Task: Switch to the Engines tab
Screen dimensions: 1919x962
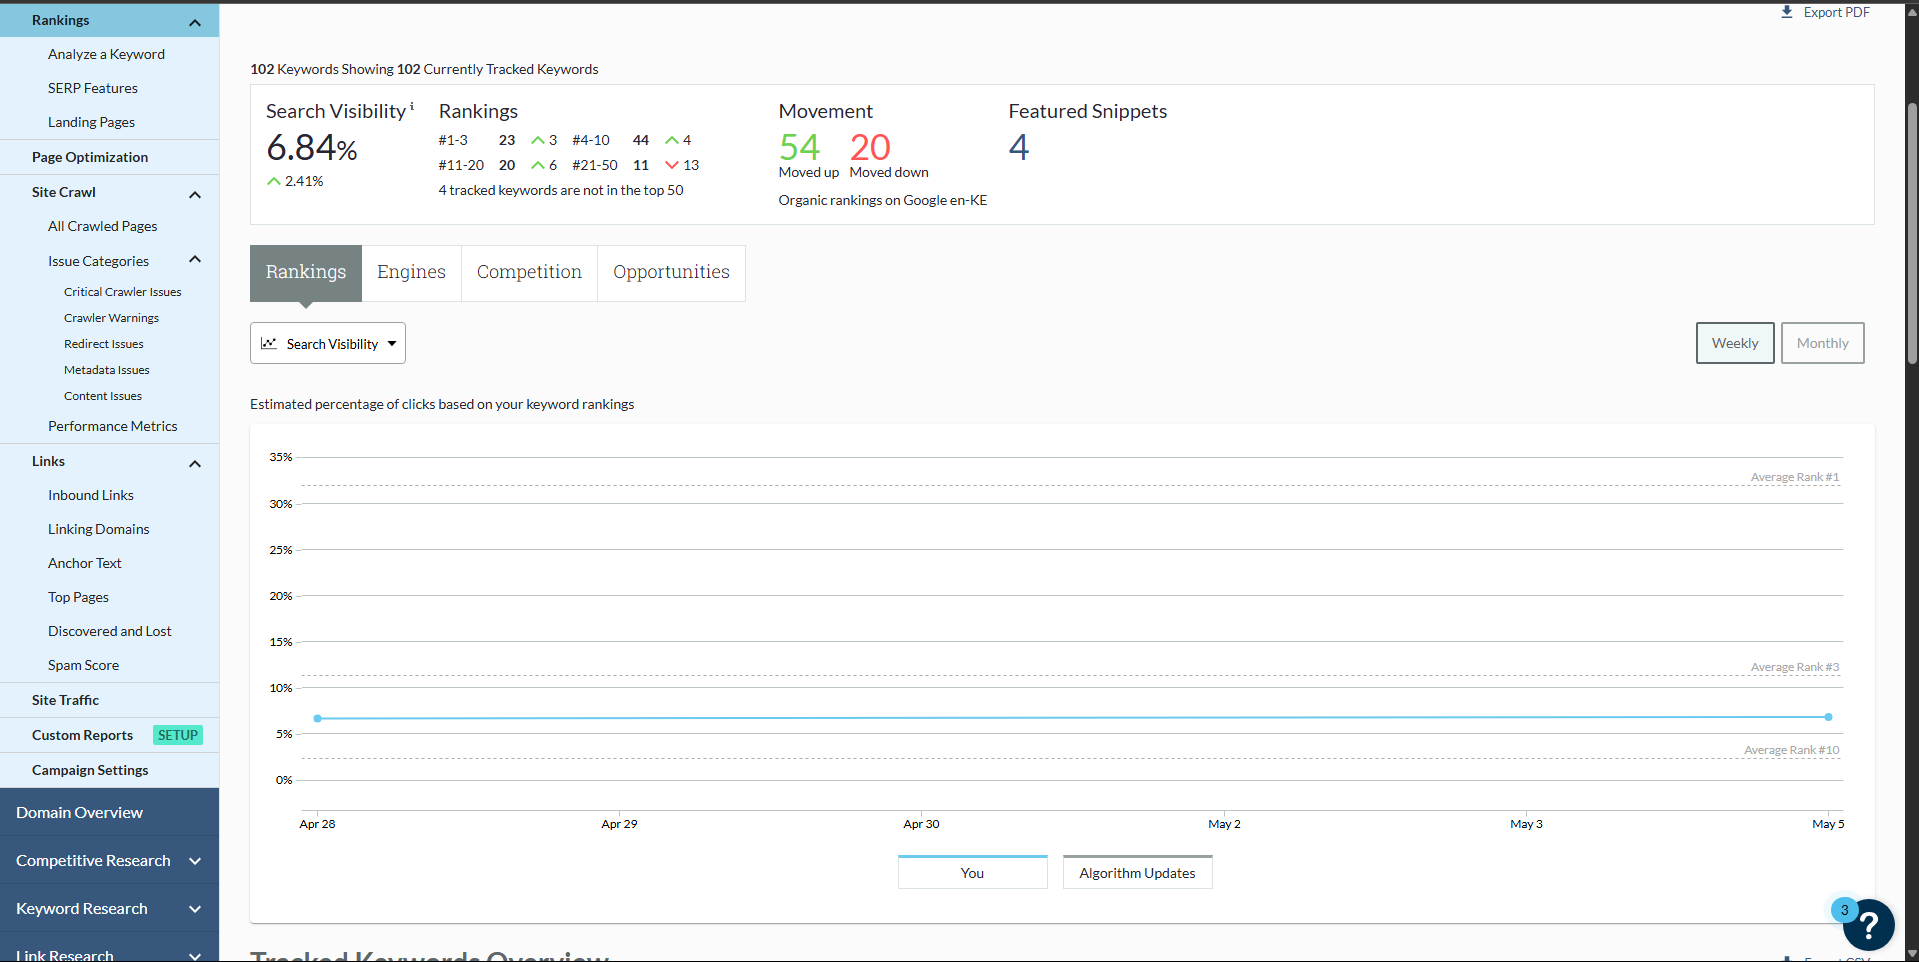Action: point(411,272)
